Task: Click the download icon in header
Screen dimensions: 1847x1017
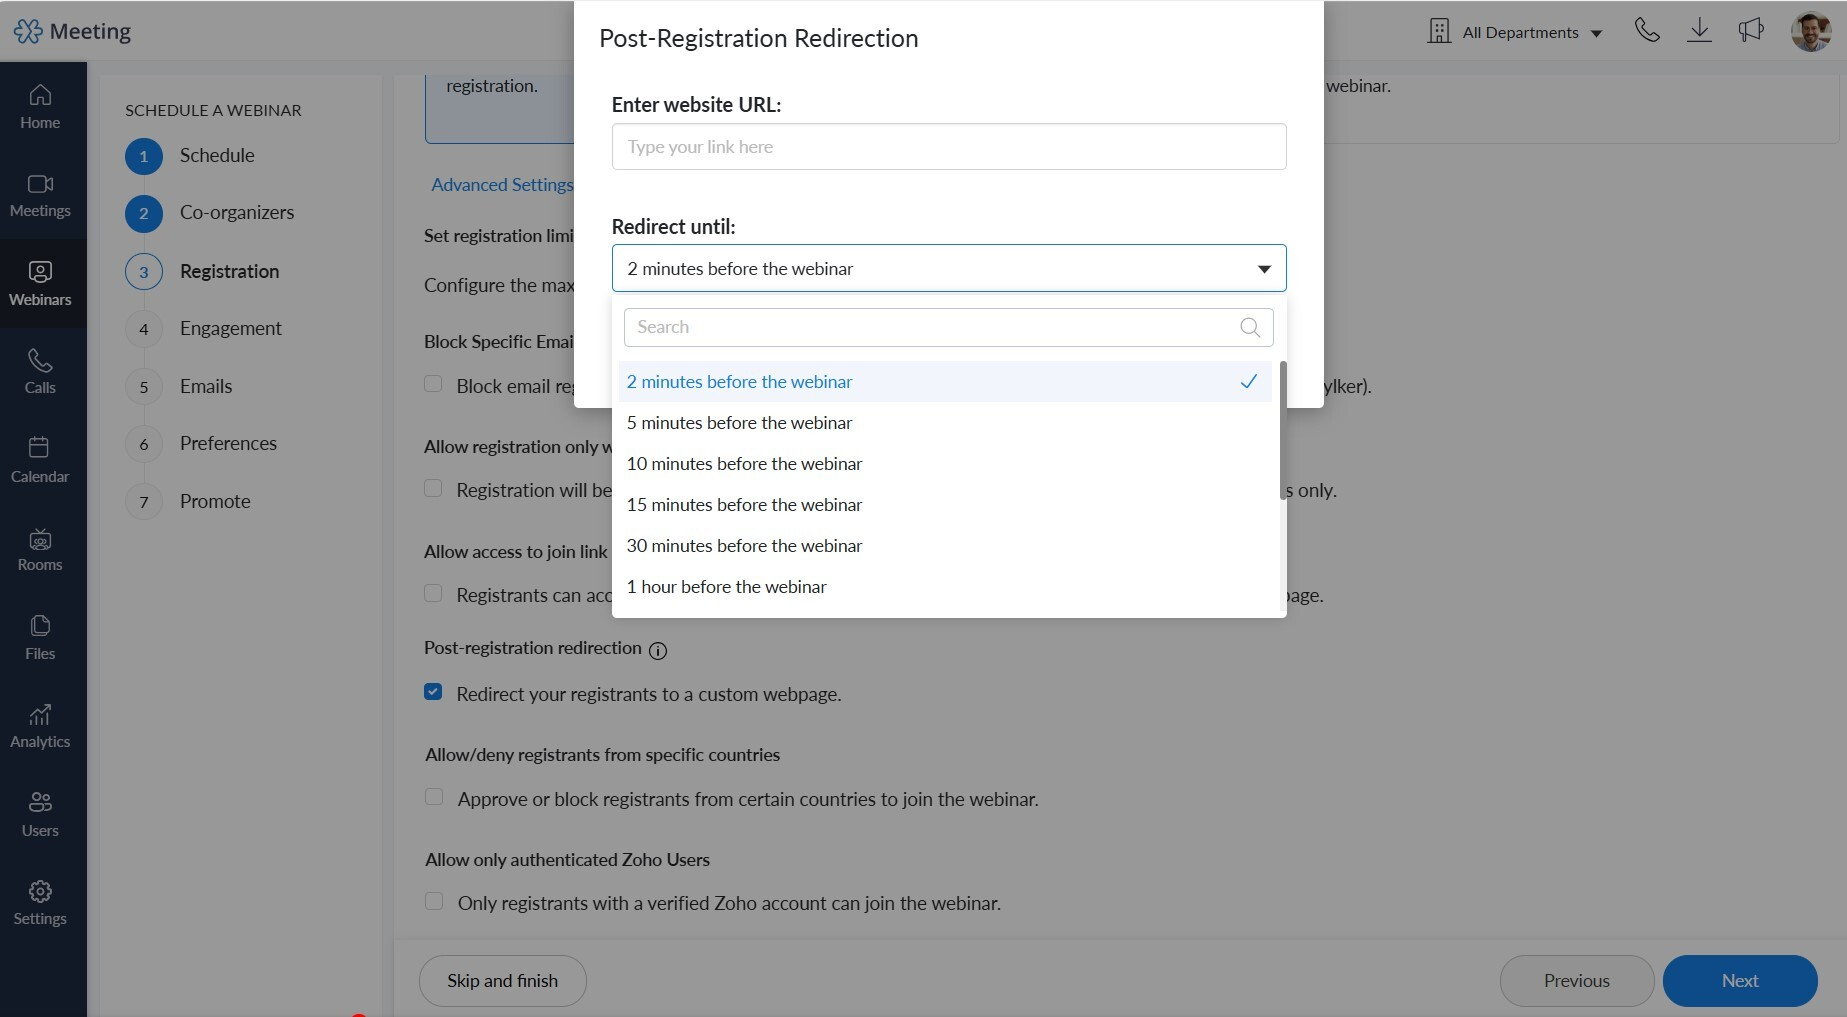Action: tap(1699, 31)
